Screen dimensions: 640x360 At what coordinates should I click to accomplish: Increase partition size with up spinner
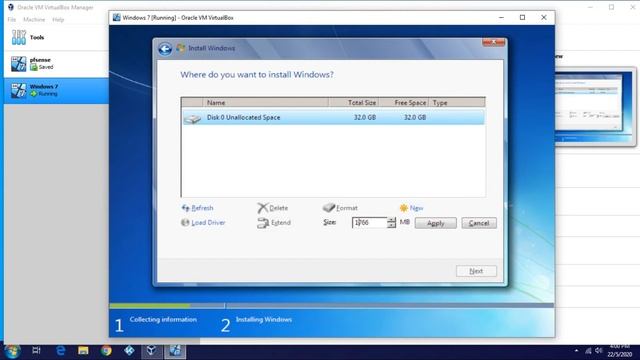point(391,220)
